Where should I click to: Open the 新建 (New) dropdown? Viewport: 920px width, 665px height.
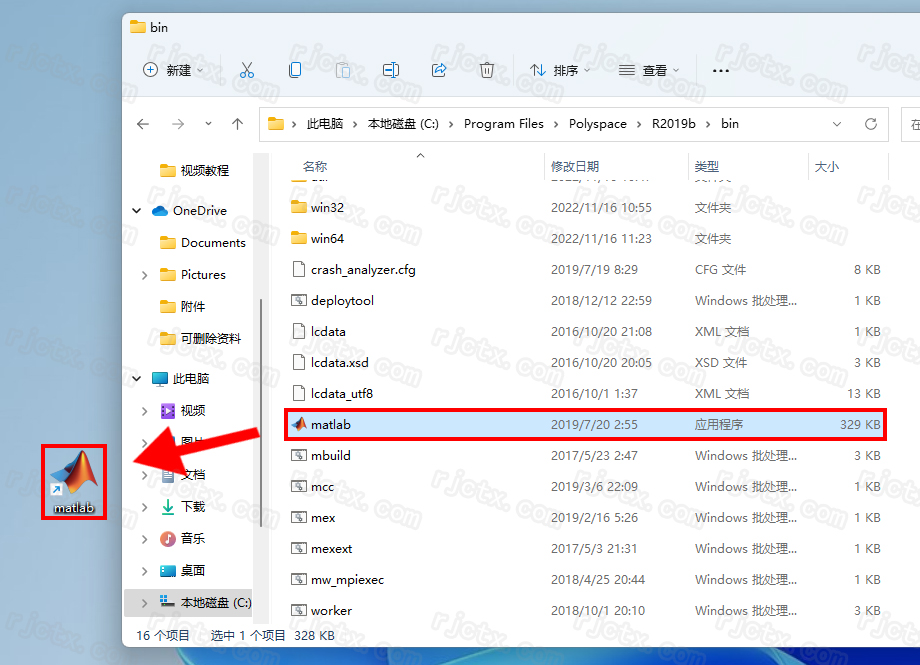[173, 70]
